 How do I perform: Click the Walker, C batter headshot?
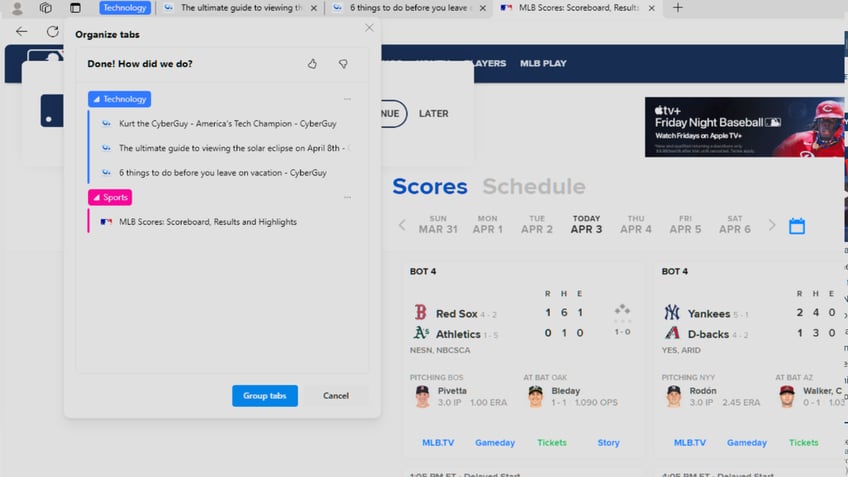point(787,396)
